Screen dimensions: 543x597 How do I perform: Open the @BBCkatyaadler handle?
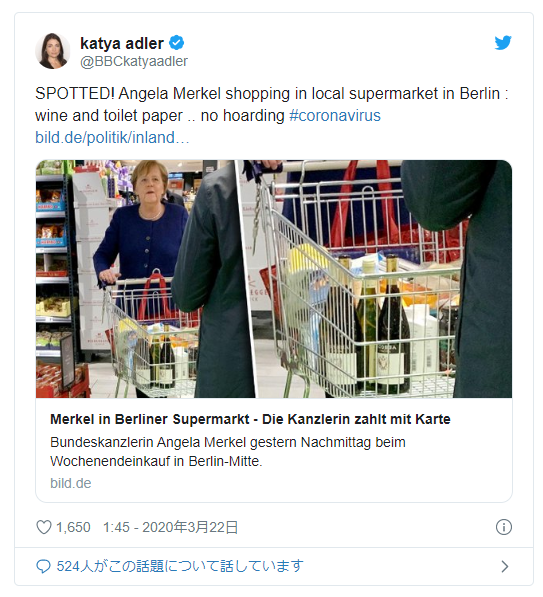[x=134, y=61]
